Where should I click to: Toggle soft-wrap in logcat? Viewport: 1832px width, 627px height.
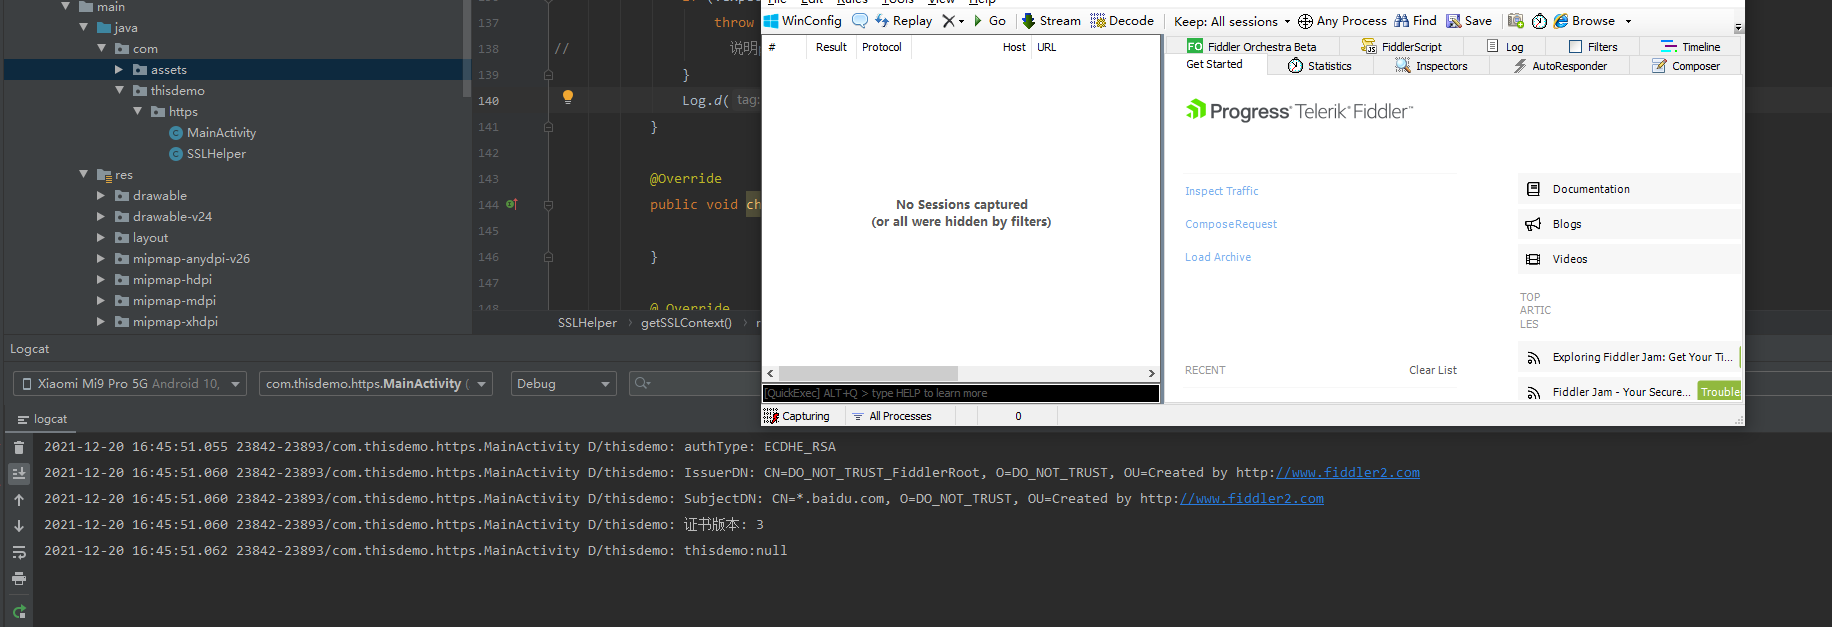[x=18, y=552]
